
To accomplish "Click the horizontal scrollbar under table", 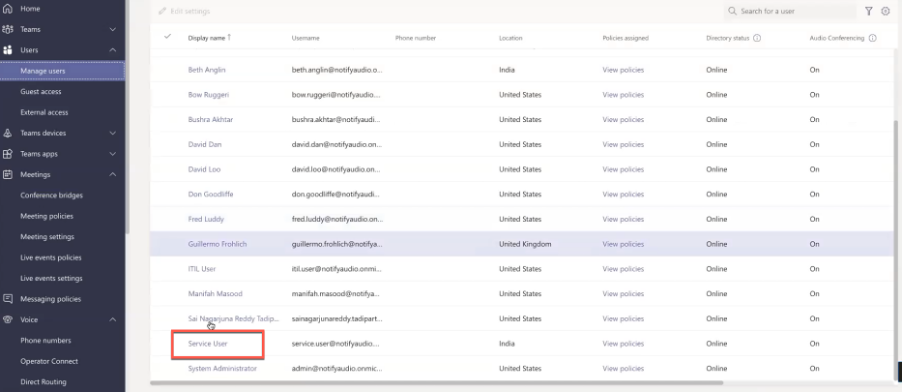I will [436, 382].
